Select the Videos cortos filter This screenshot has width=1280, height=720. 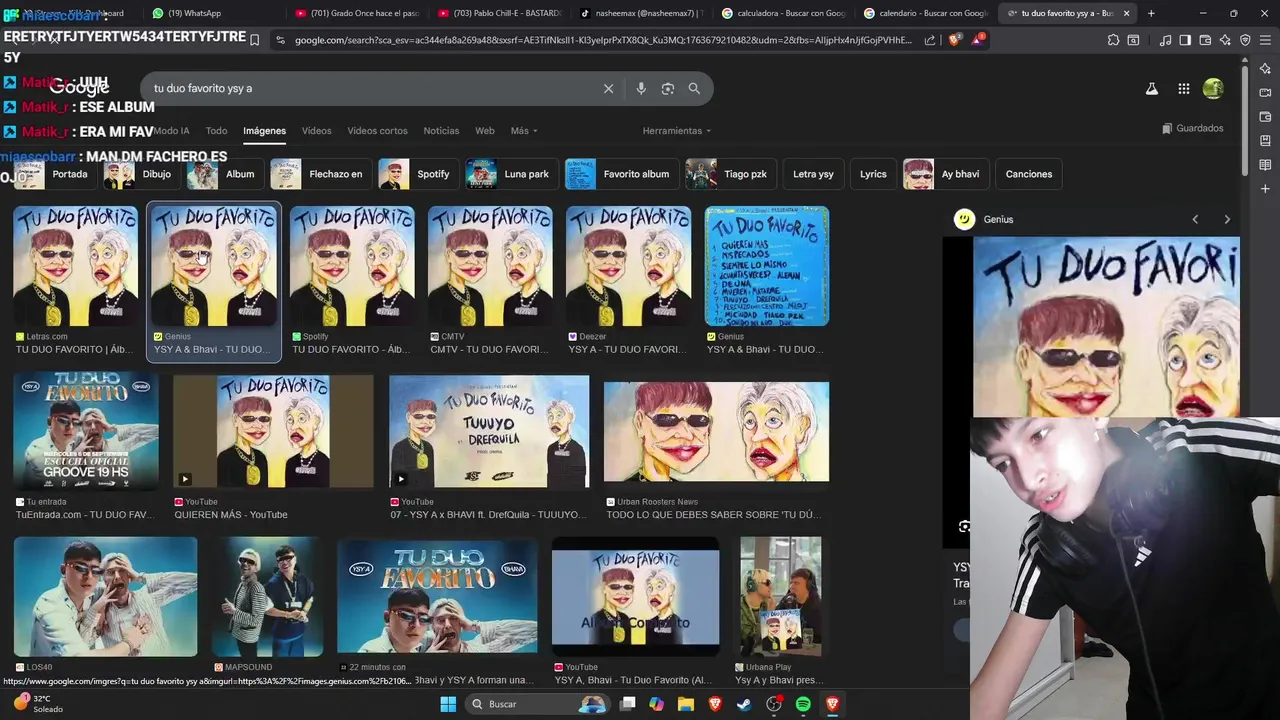377,131
